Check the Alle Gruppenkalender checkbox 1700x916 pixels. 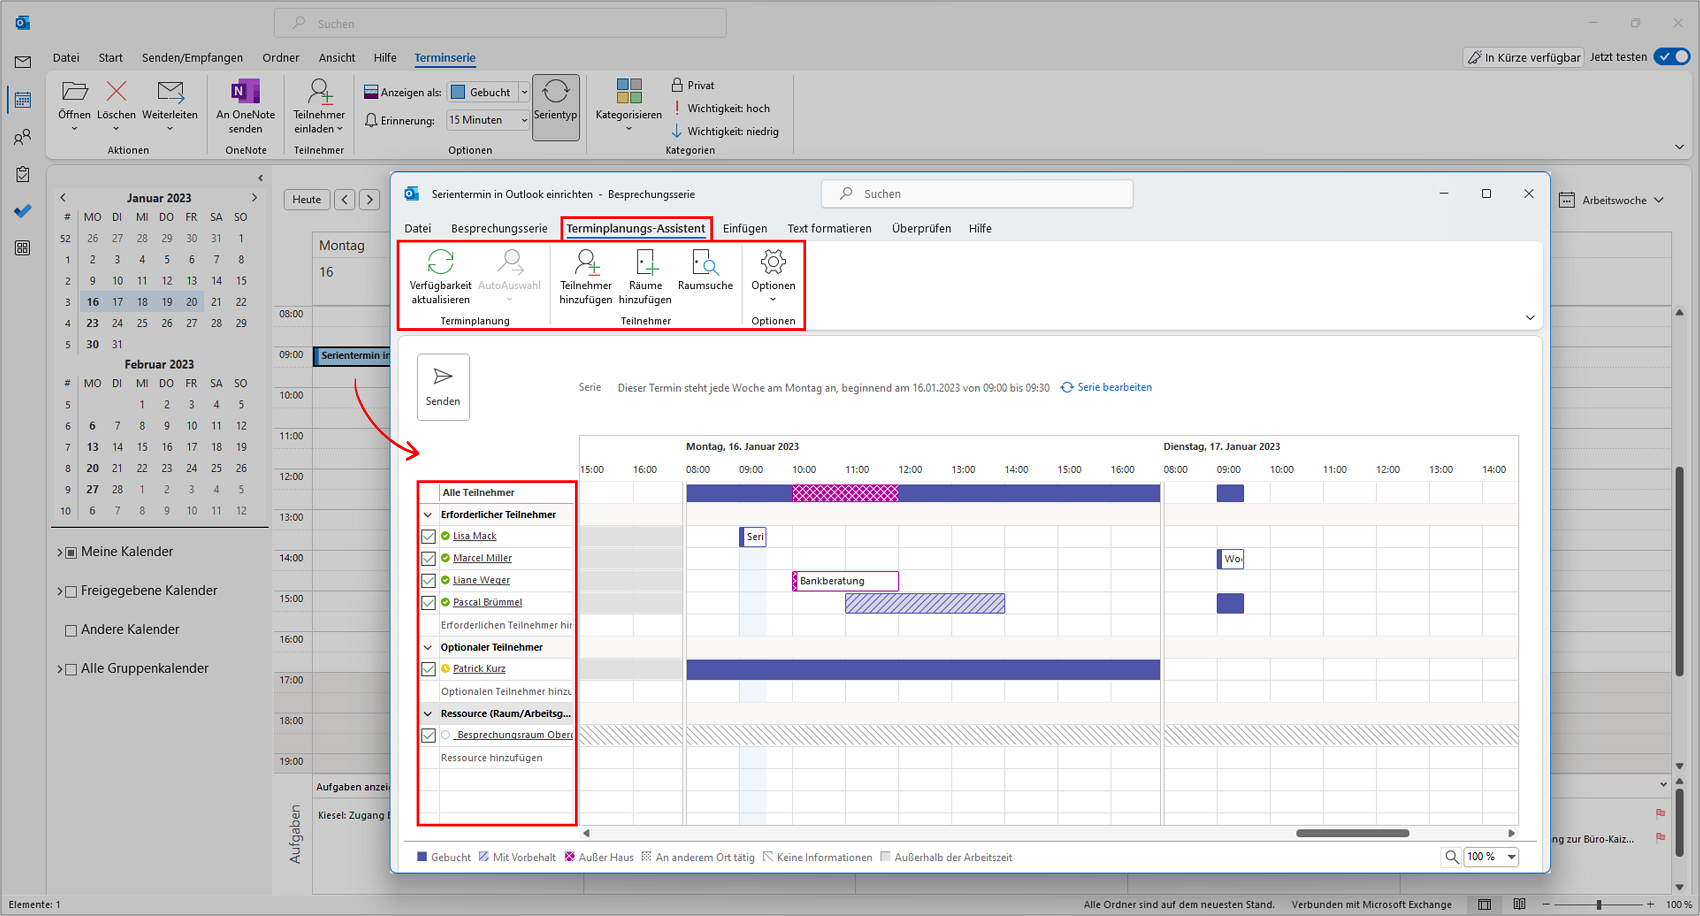coord(71,669)
